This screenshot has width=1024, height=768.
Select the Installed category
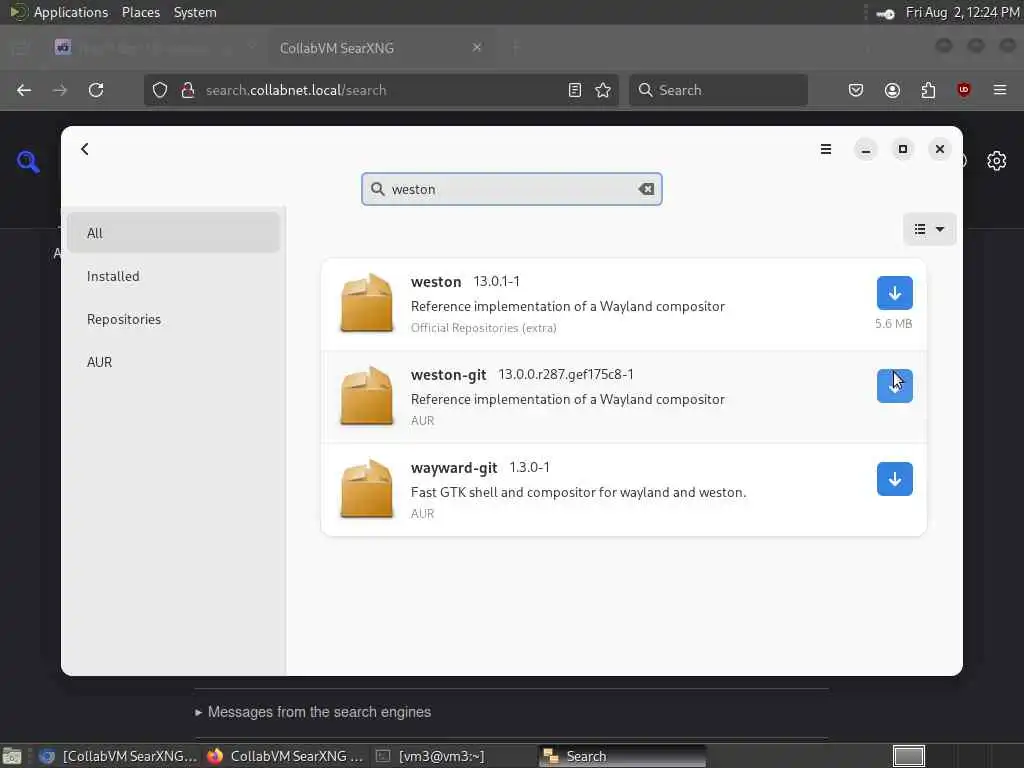173,276
